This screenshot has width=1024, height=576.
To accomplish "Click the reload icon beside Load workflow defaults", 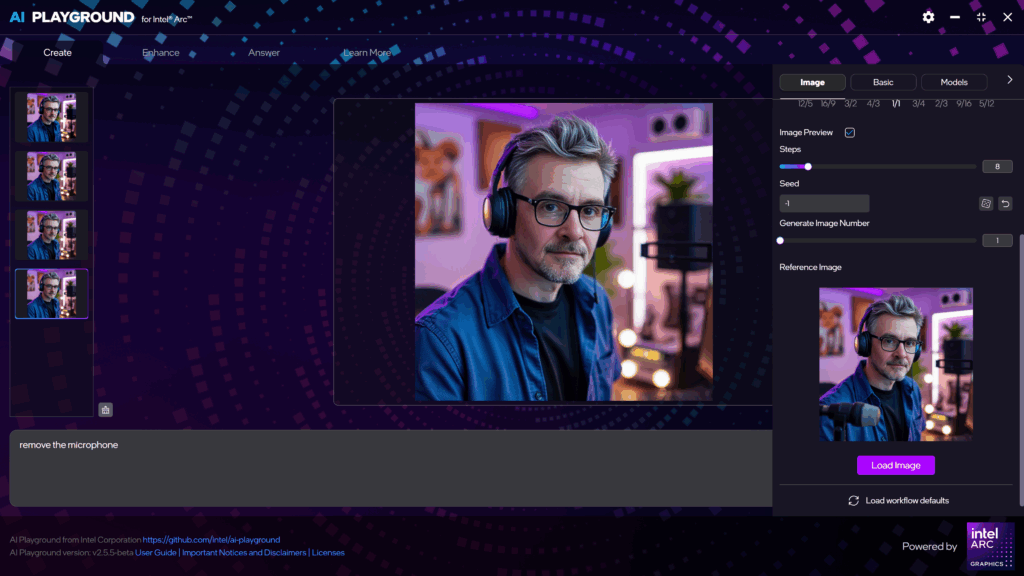I will (853, 500).
